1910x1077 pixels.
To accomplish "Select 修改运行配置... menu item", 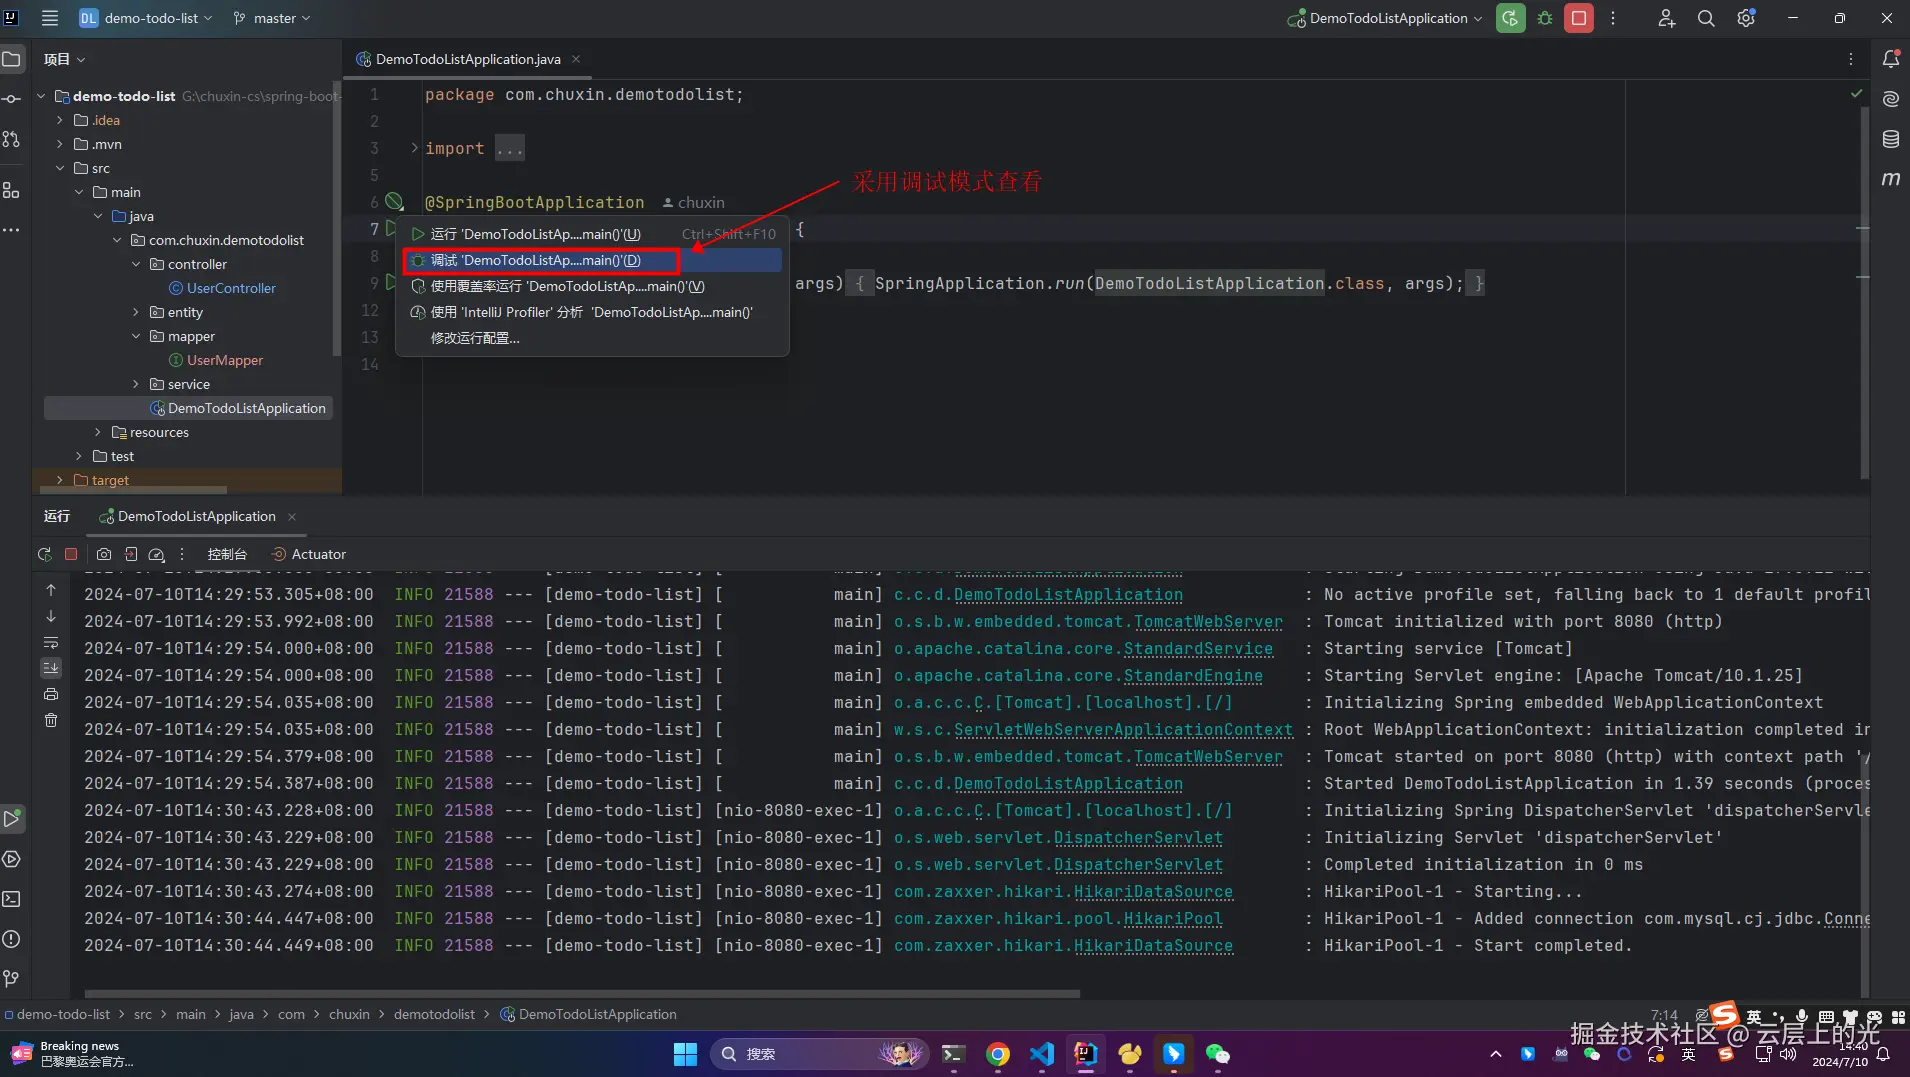I will click(593, 338).
